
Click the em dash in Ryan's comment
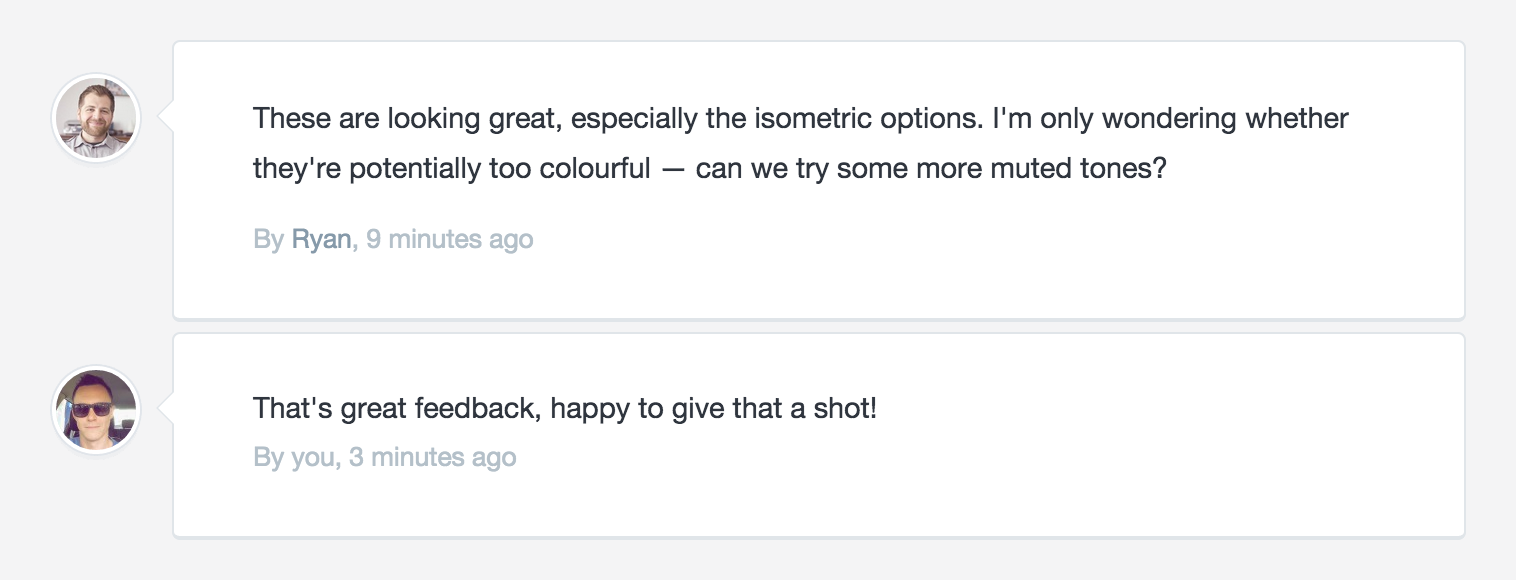(x=673, y=168)
